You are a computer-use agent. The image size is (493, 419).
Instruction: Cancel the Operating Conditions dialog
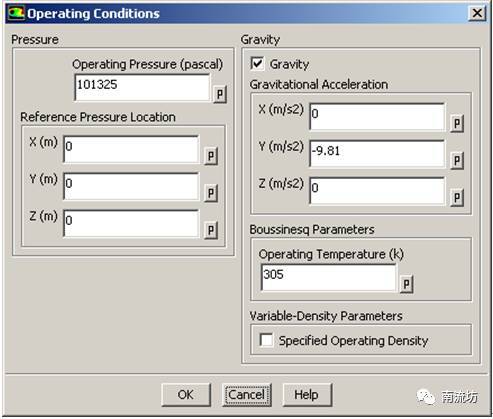(x=247, y=395)
